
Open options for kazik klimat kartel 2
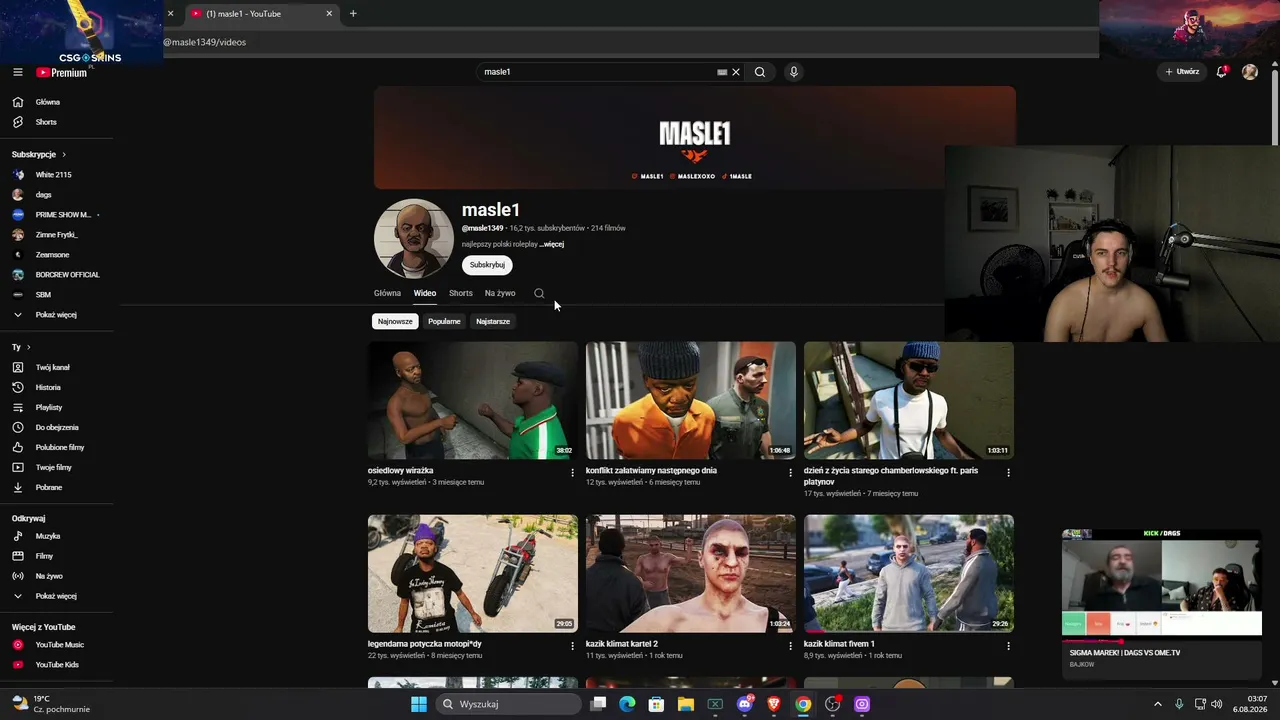pyautogui.click(x=790, y=646)
